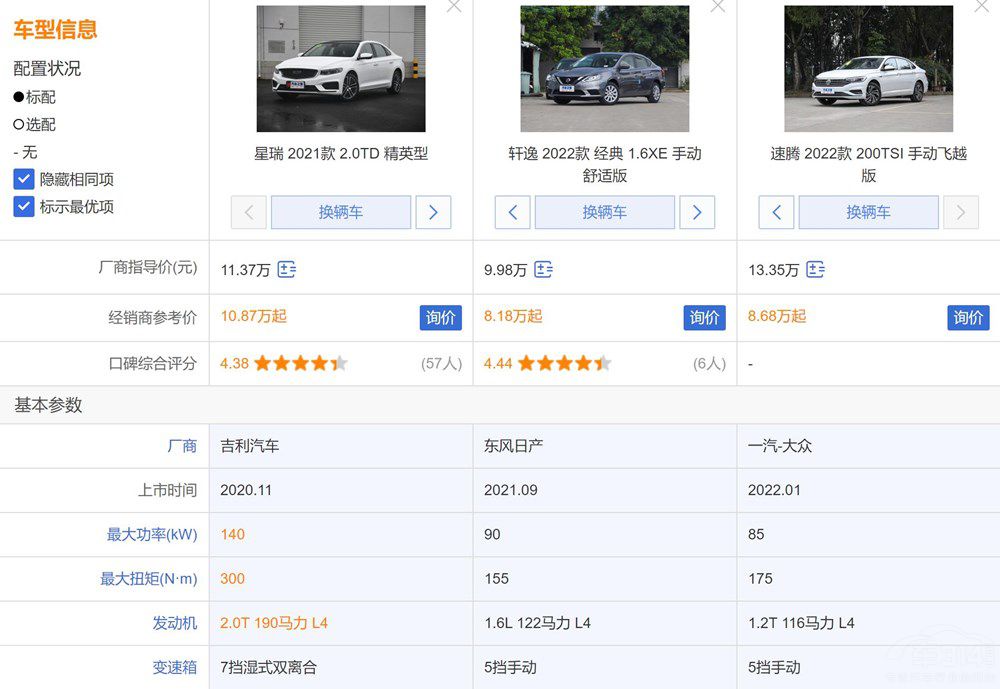Click the 星瑞 white car thumbnail
This screenshot has height=689, width=1000.
click(340, 69)
